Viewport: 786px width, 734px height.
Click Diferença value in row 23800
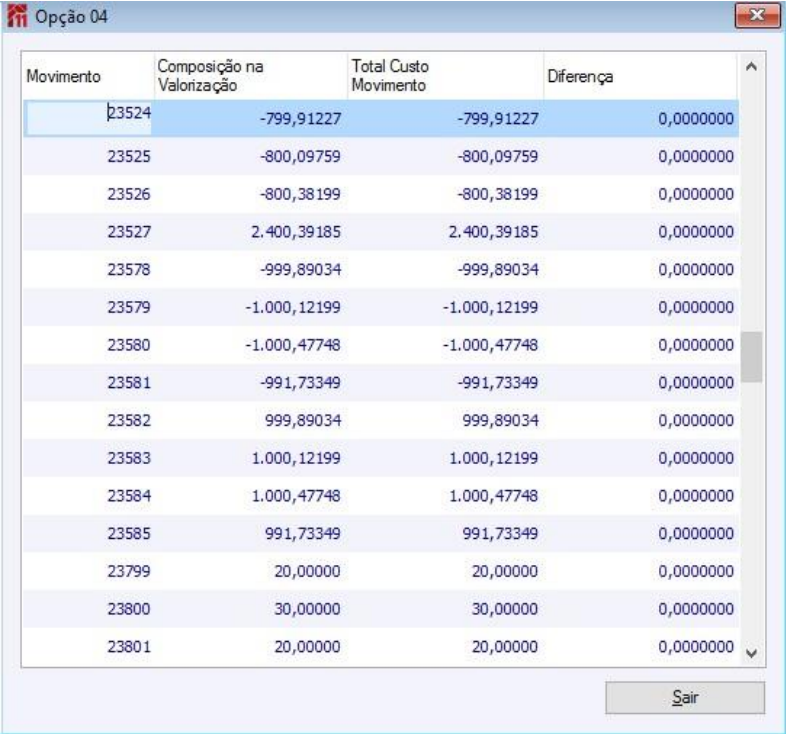[696, 609]
